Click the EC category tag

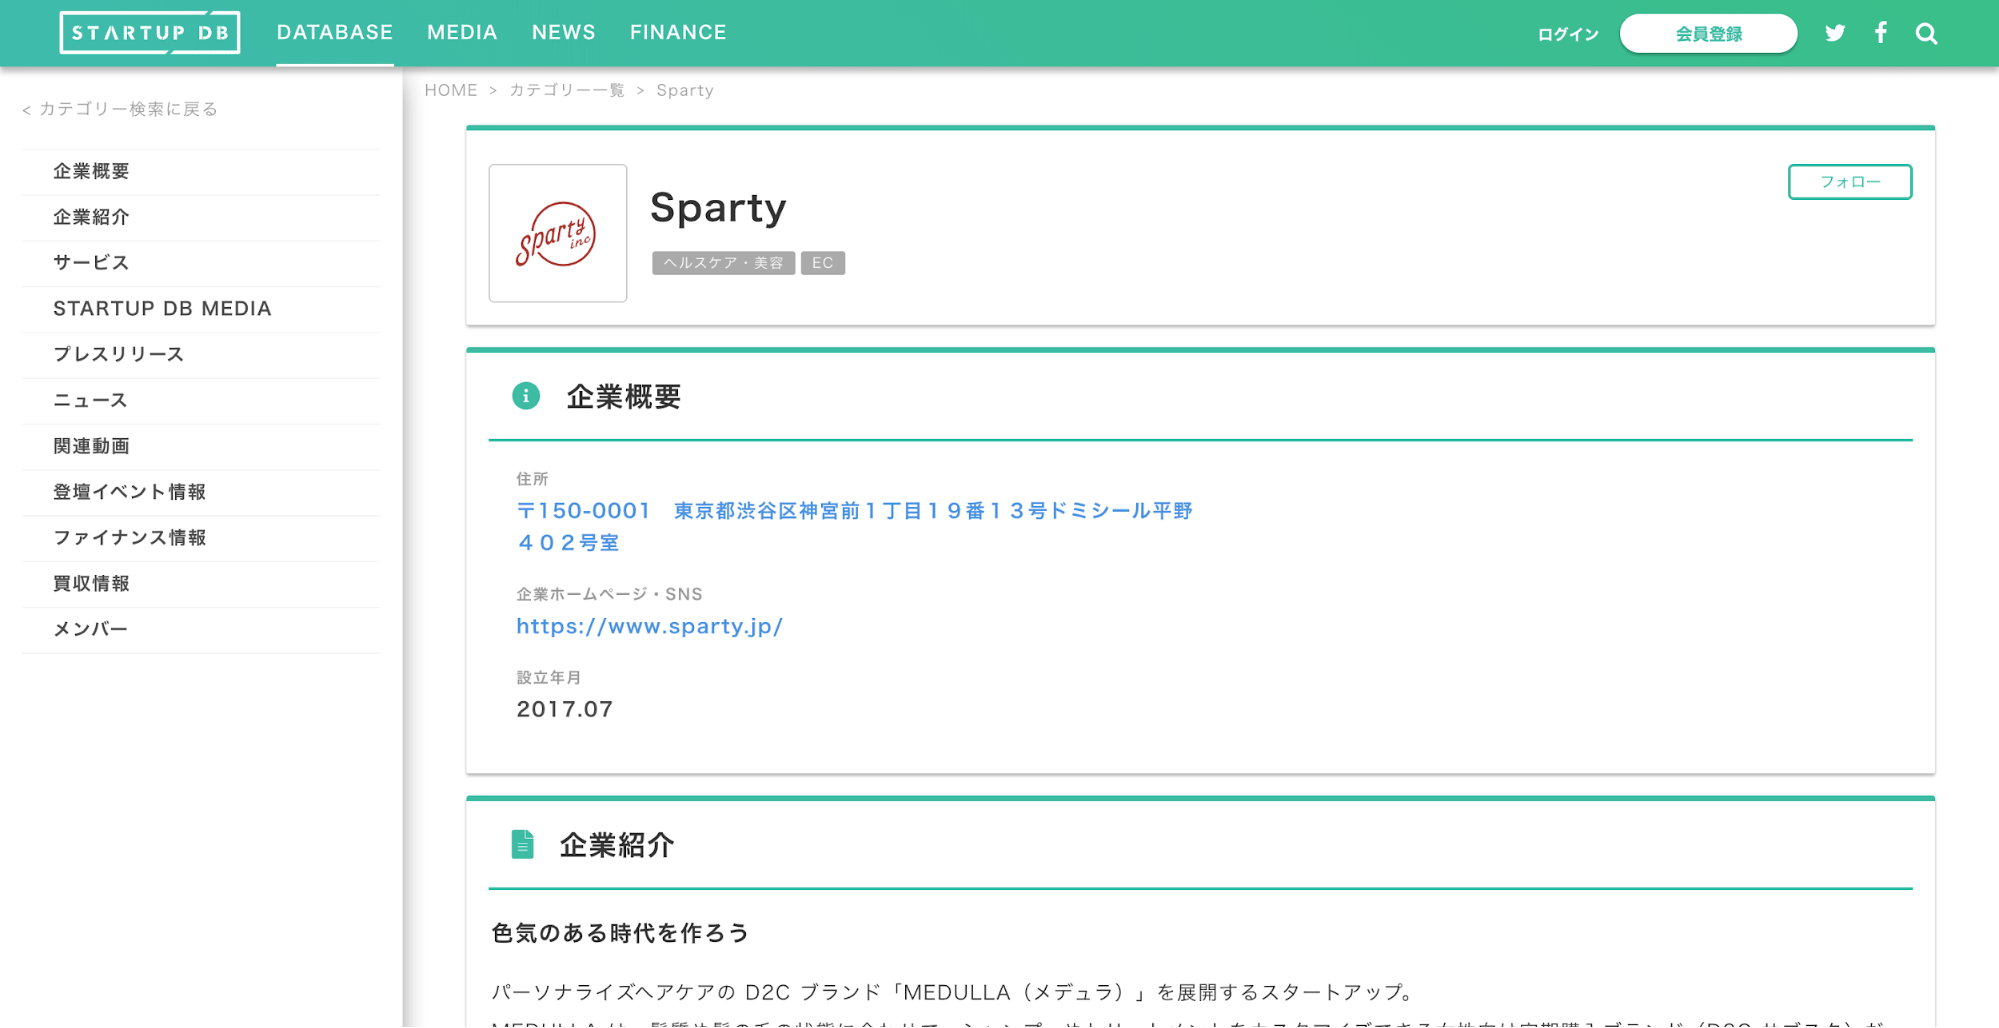(823, 263)
